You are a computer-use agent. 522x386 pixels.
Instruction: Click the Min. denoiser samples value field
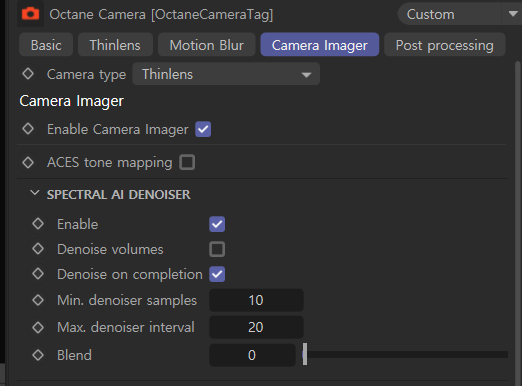point(256,300)
